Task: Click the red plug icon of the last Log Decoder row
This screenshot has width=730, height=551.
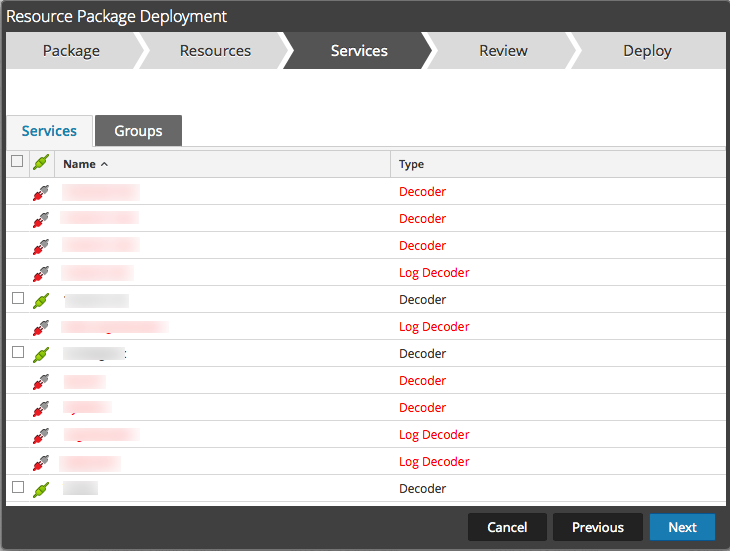Action: click(41, 462)
